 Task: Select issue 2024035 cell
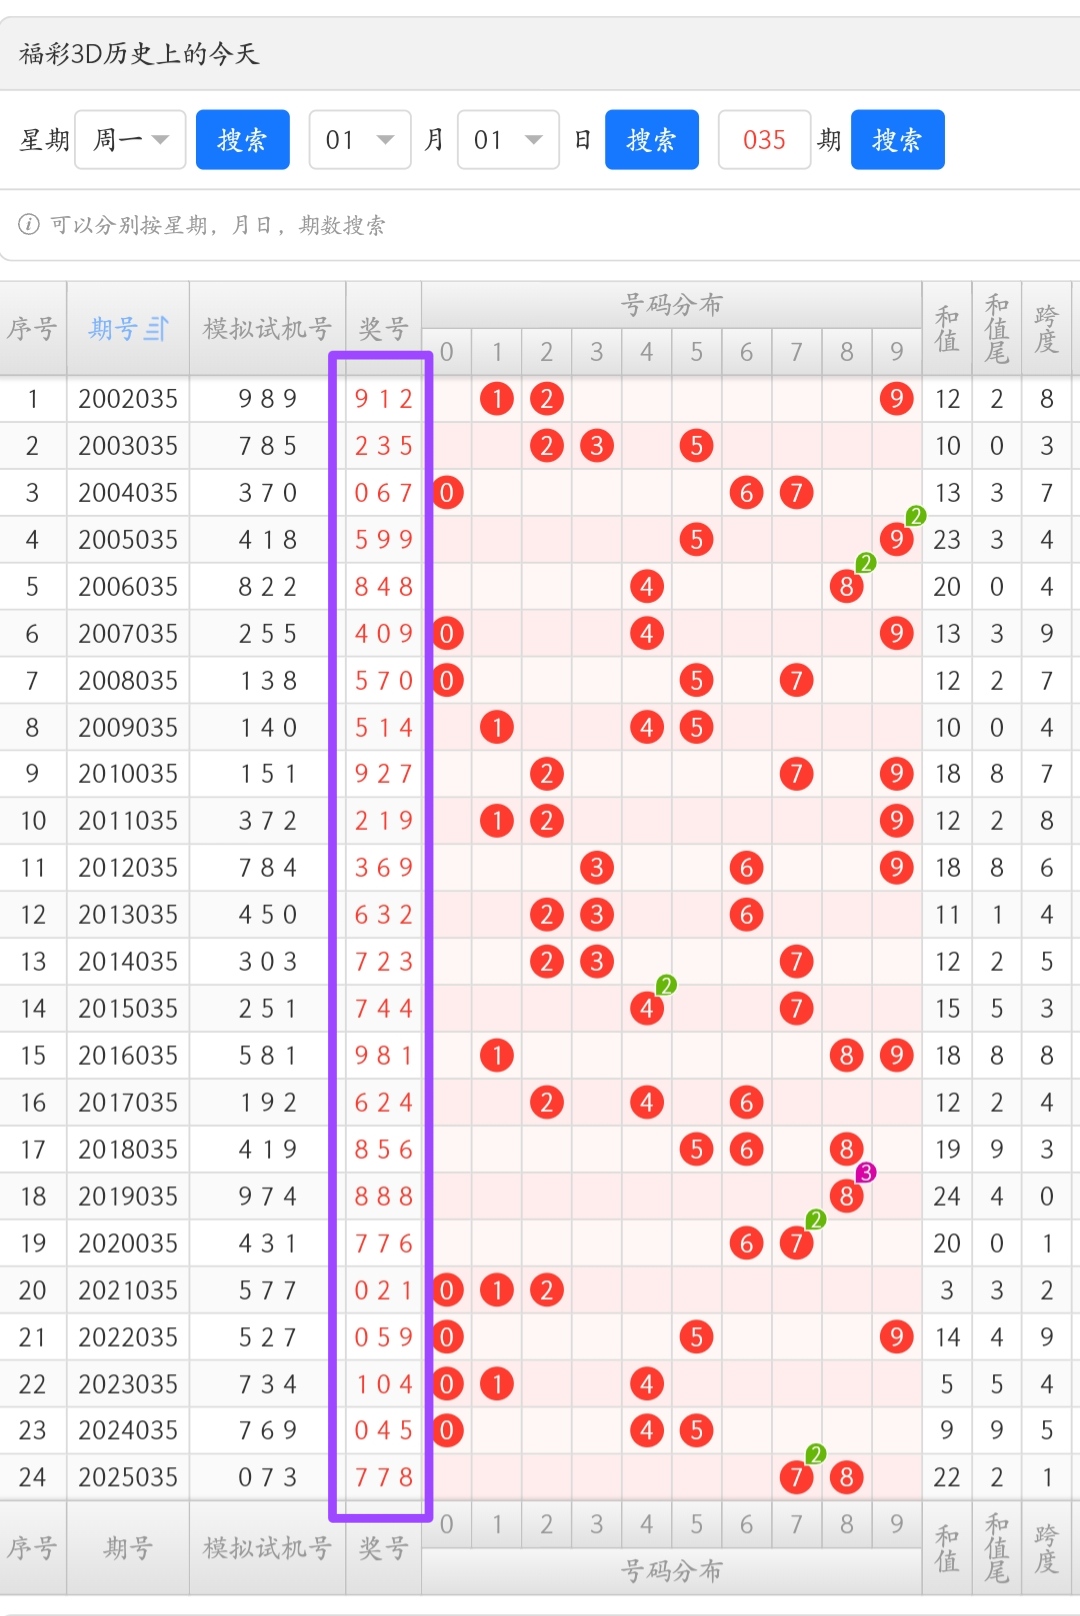[128, 1431]
